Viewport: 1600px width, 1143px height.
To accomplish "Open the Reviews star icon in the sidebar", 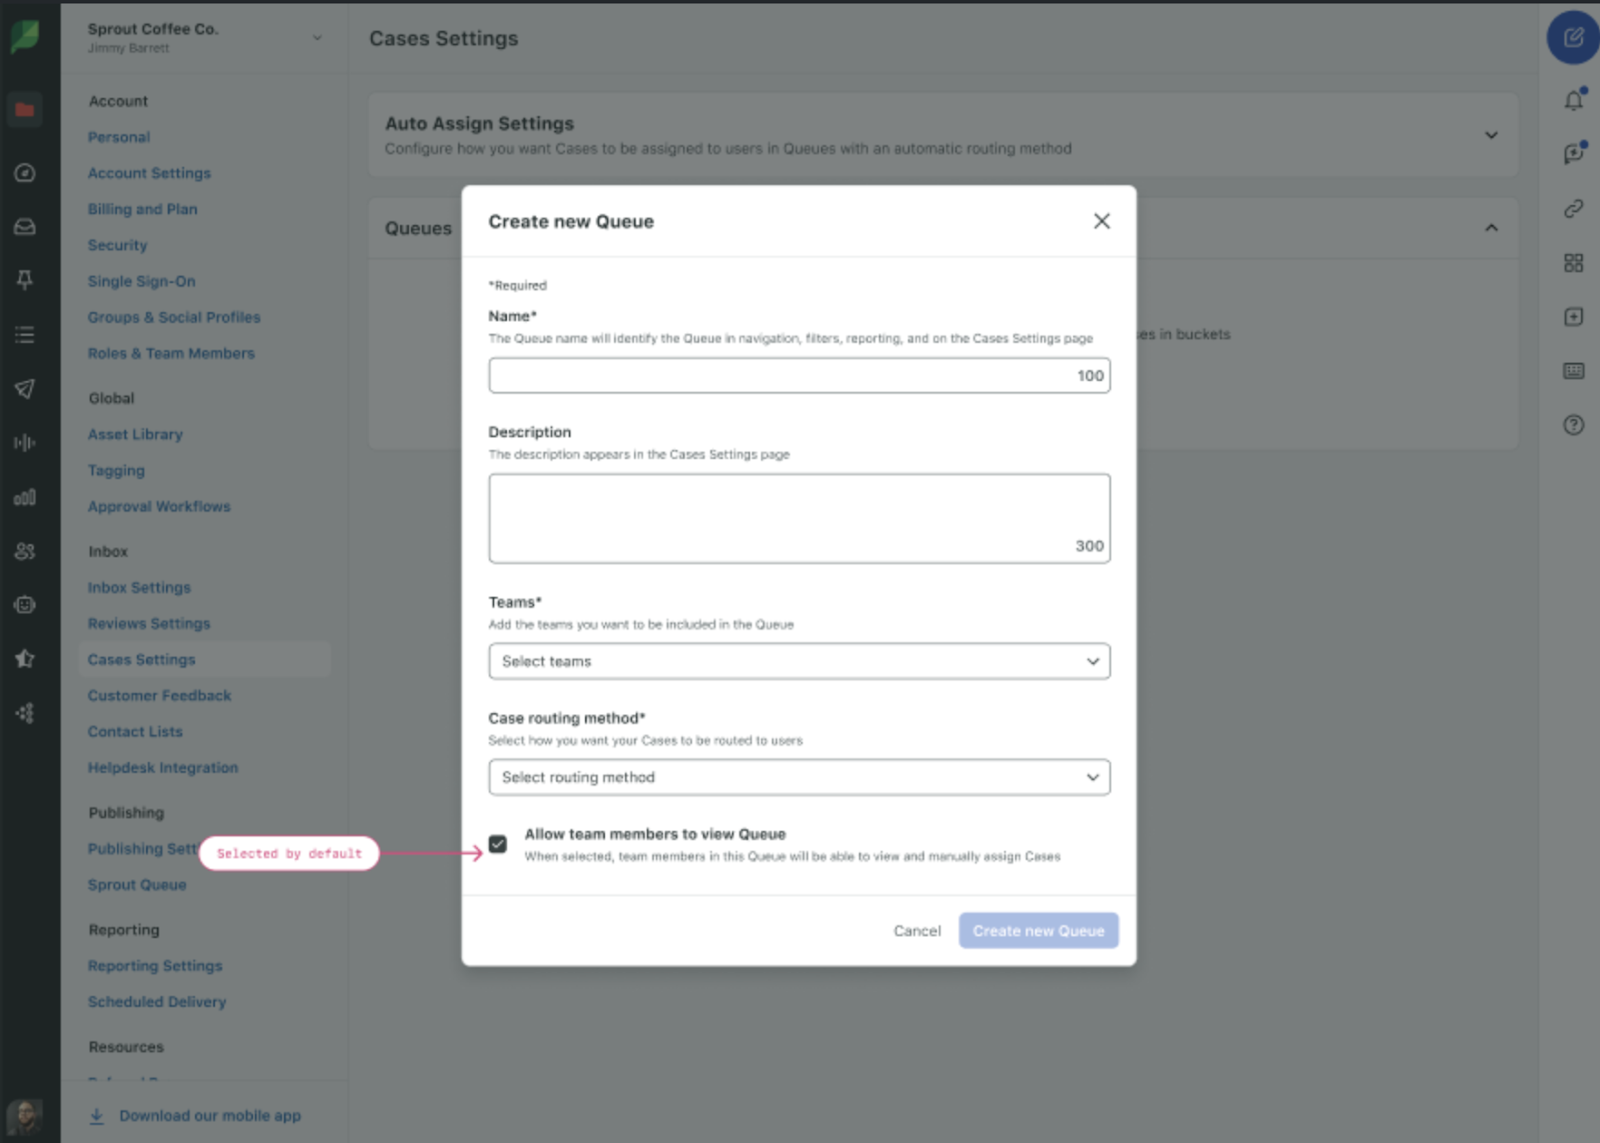I will (25, 658).
